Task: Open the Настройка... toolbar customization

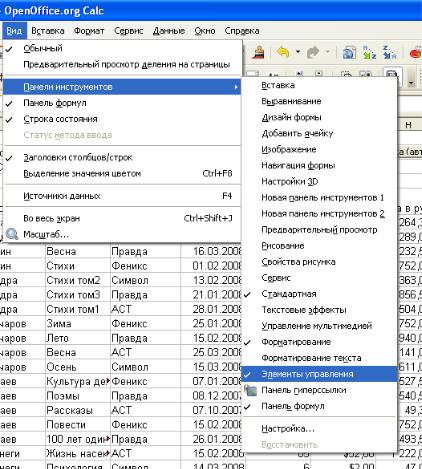Action: click(319, 428)
